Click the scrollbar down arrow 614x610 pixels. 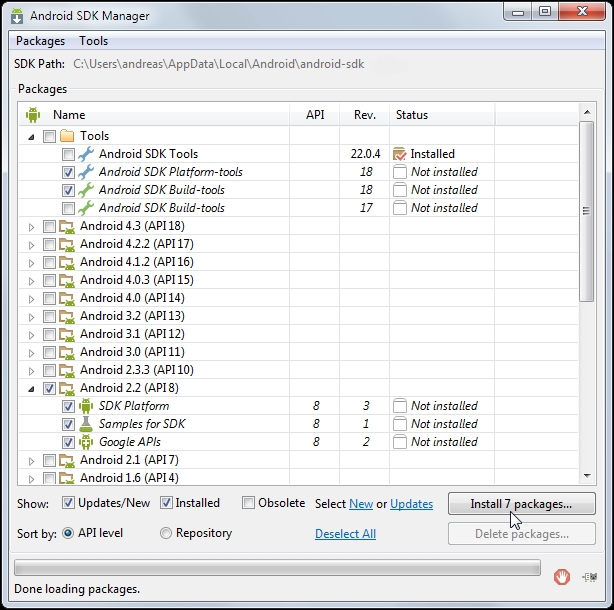(587, 476)
